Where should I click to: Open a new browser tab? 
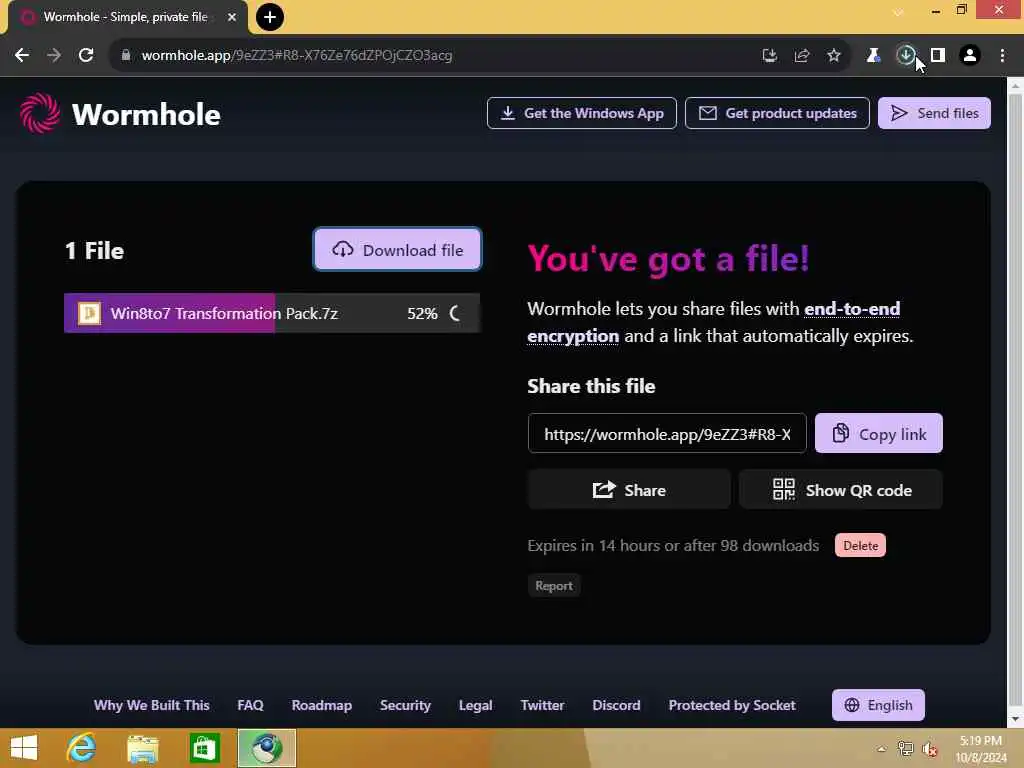270,17
